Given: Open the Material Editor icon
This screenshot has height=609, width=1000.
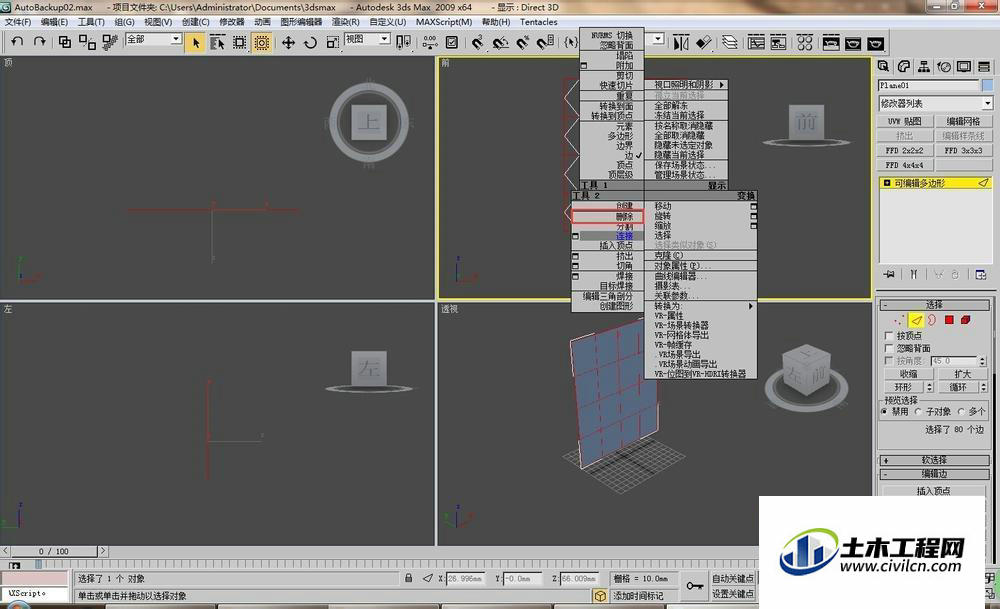Looking at the screenshot, I should coord(805,43).
